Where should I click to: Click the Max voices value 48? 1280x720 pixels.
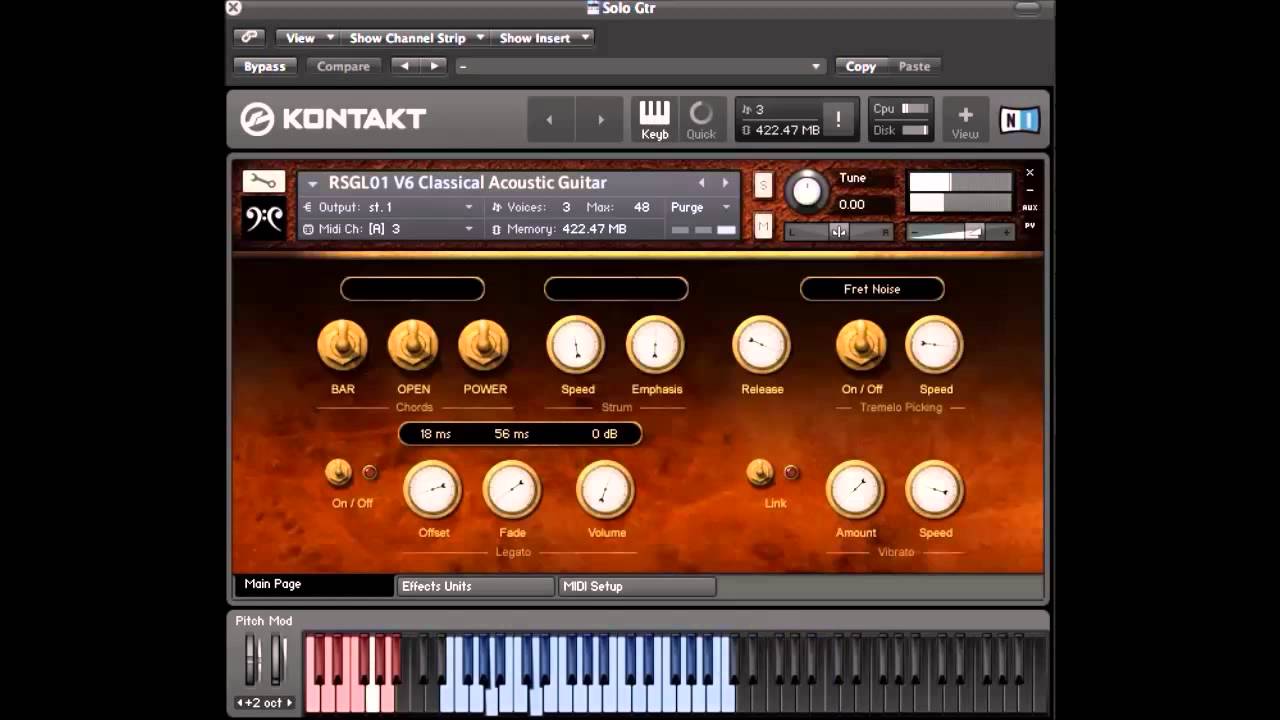point(641,207)
